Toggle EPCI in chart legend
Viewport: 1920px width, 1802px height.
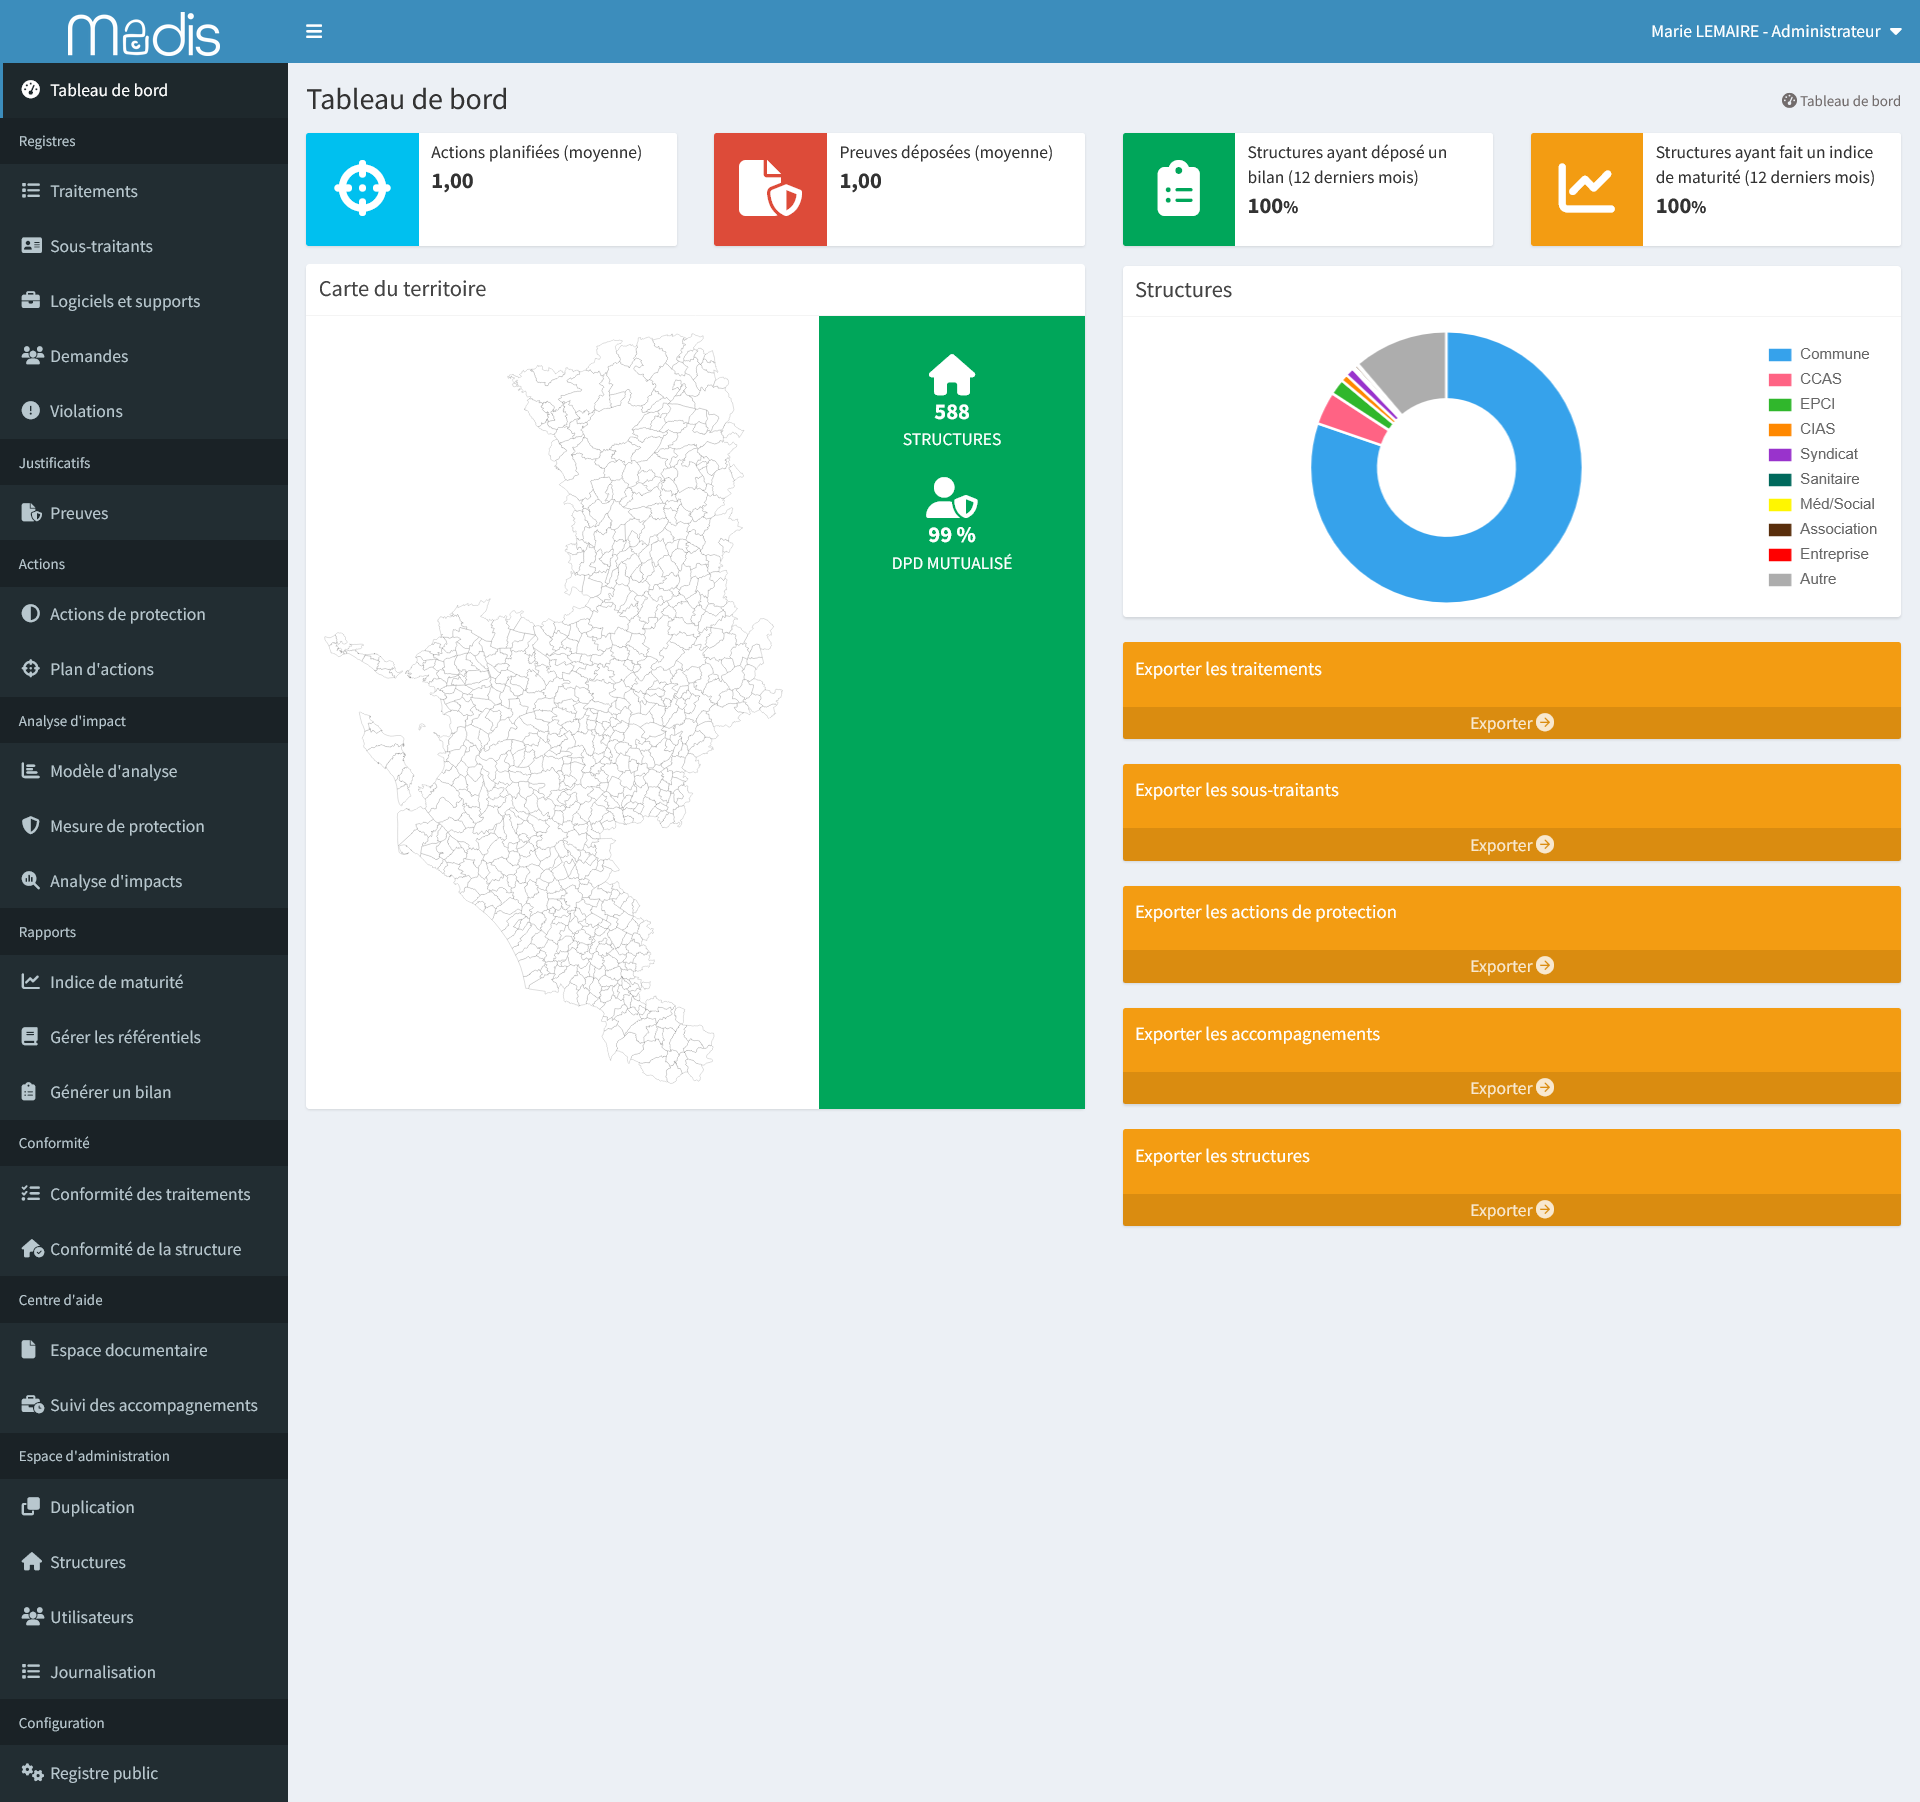pos(1801,404)
